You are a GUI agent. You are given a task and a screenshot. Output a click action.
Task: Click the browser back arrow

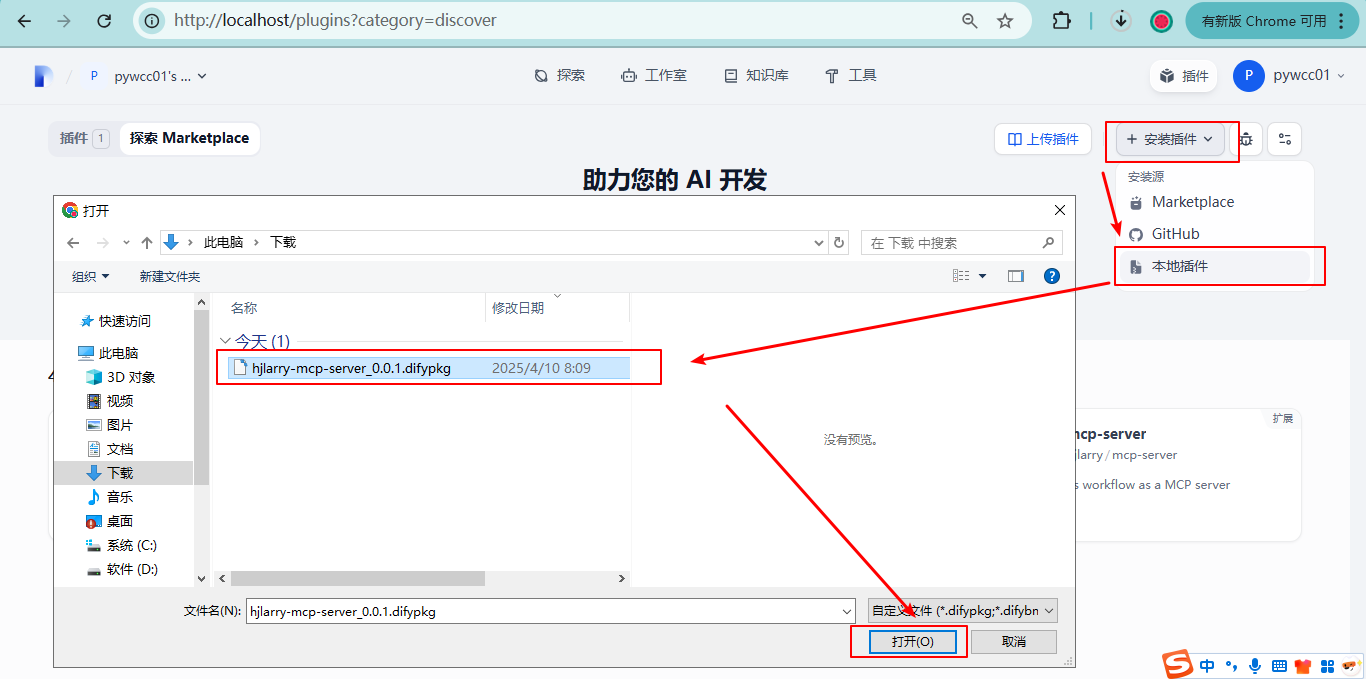point(25,21)
